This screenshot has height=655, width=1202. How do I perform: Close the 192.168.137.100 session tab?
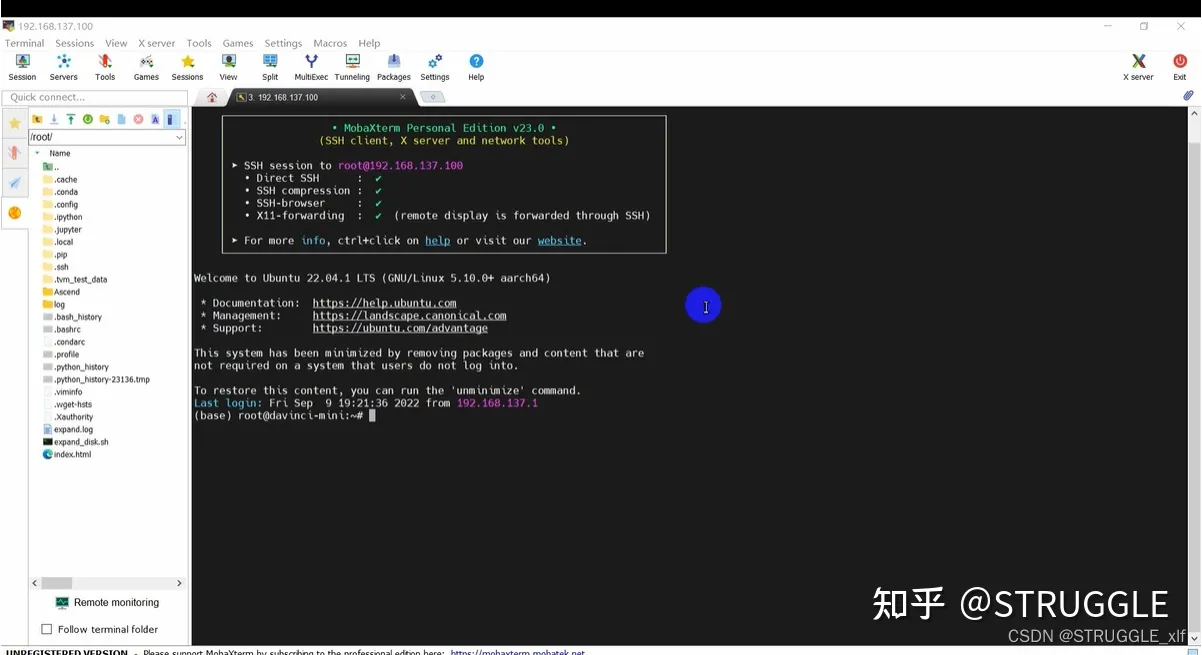(403, 97)
